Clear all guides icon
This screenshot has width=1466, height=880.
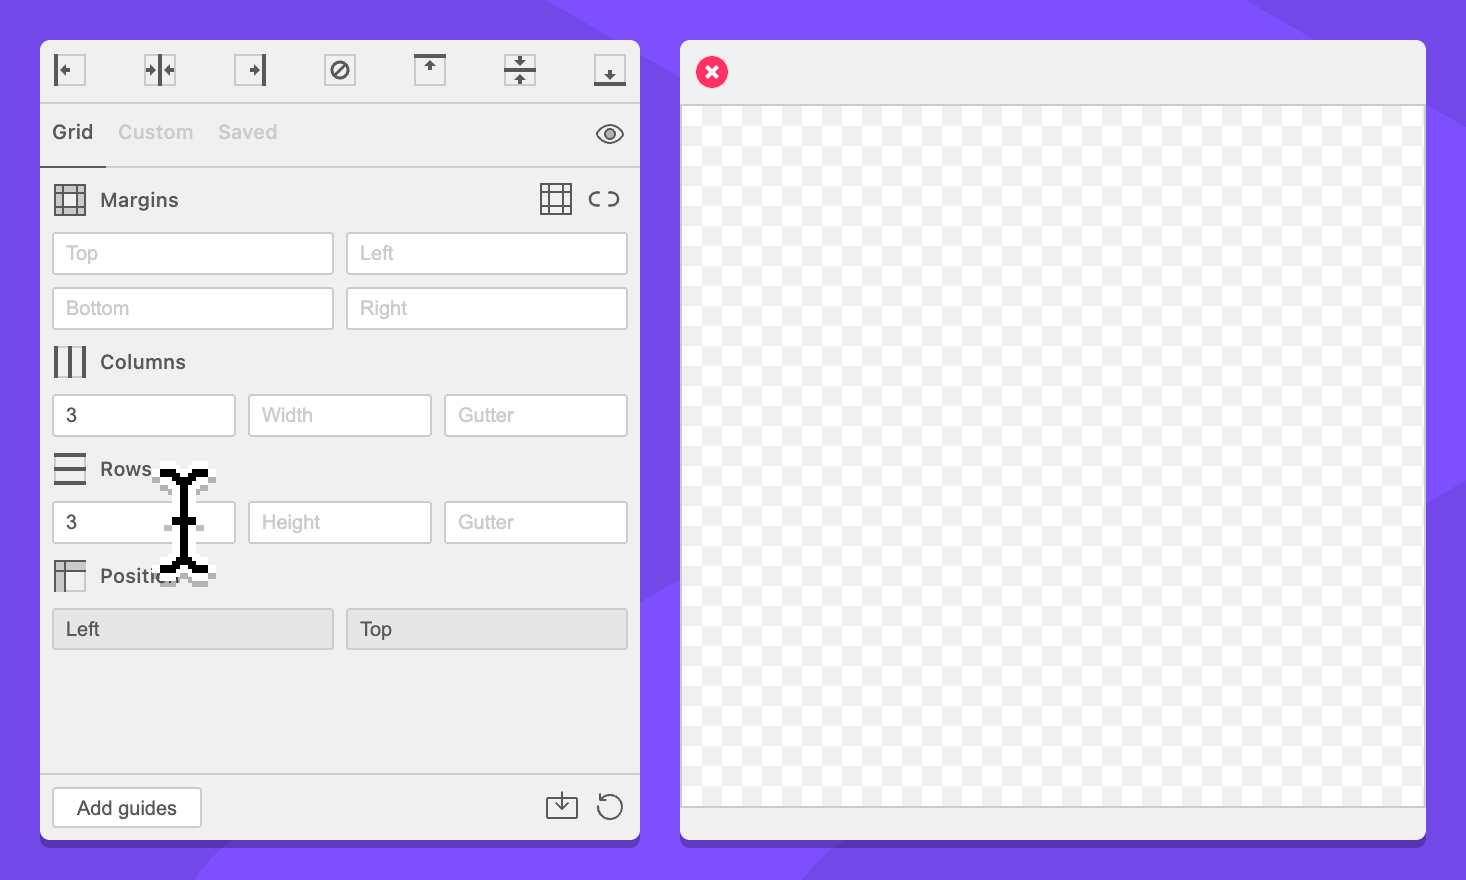tap(340, 70)
